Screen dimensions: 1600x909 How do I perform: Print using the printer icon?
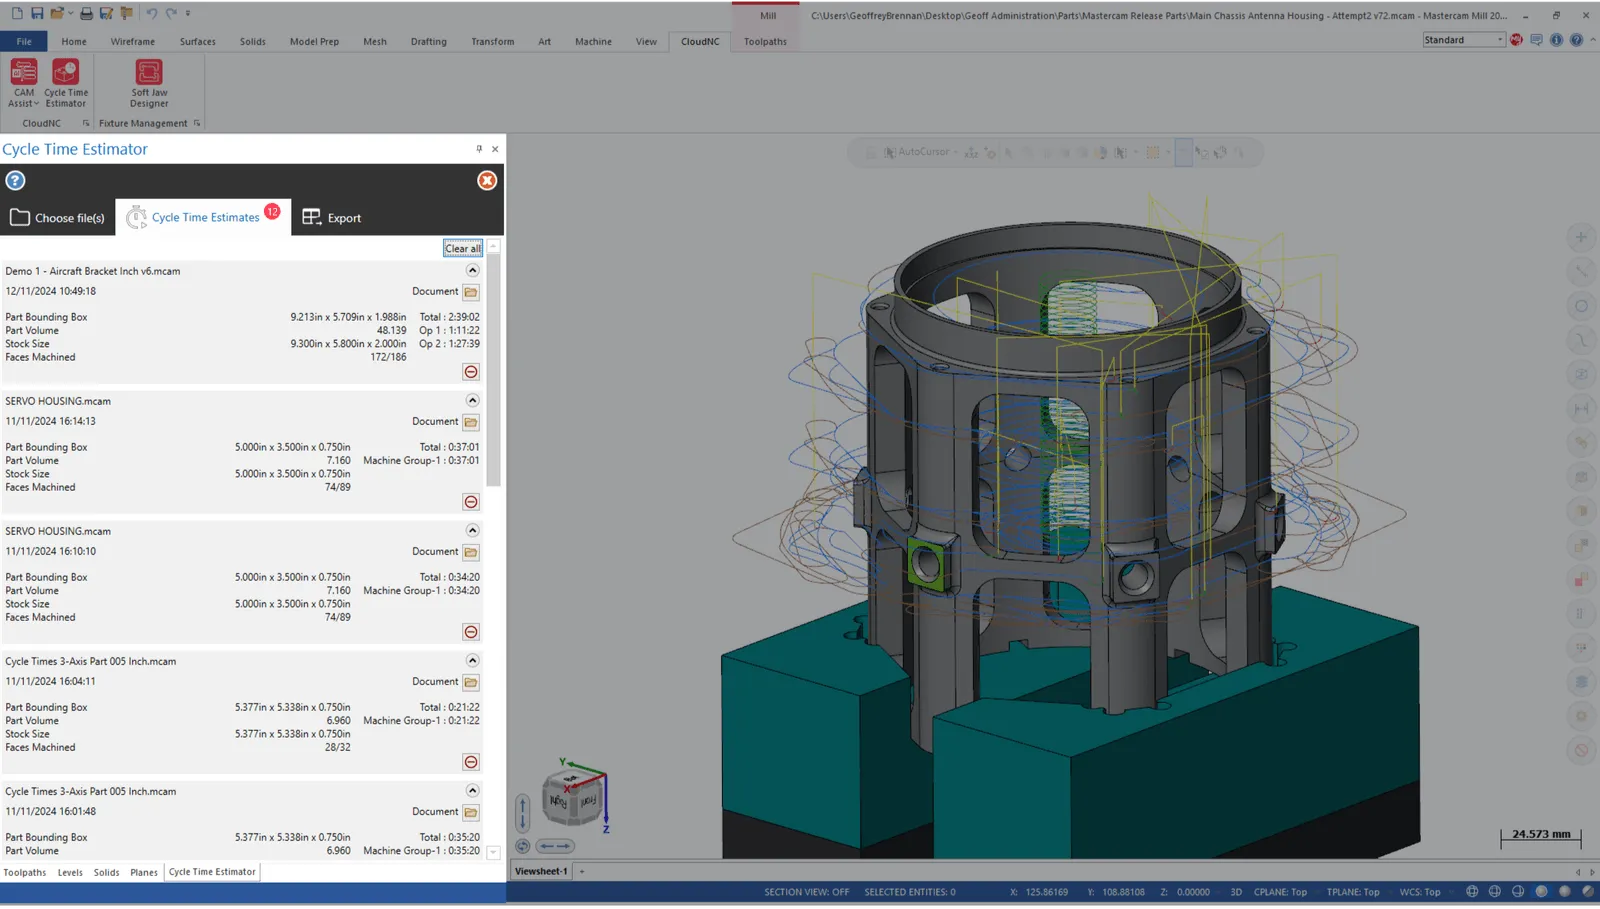[x=86, y=13]
